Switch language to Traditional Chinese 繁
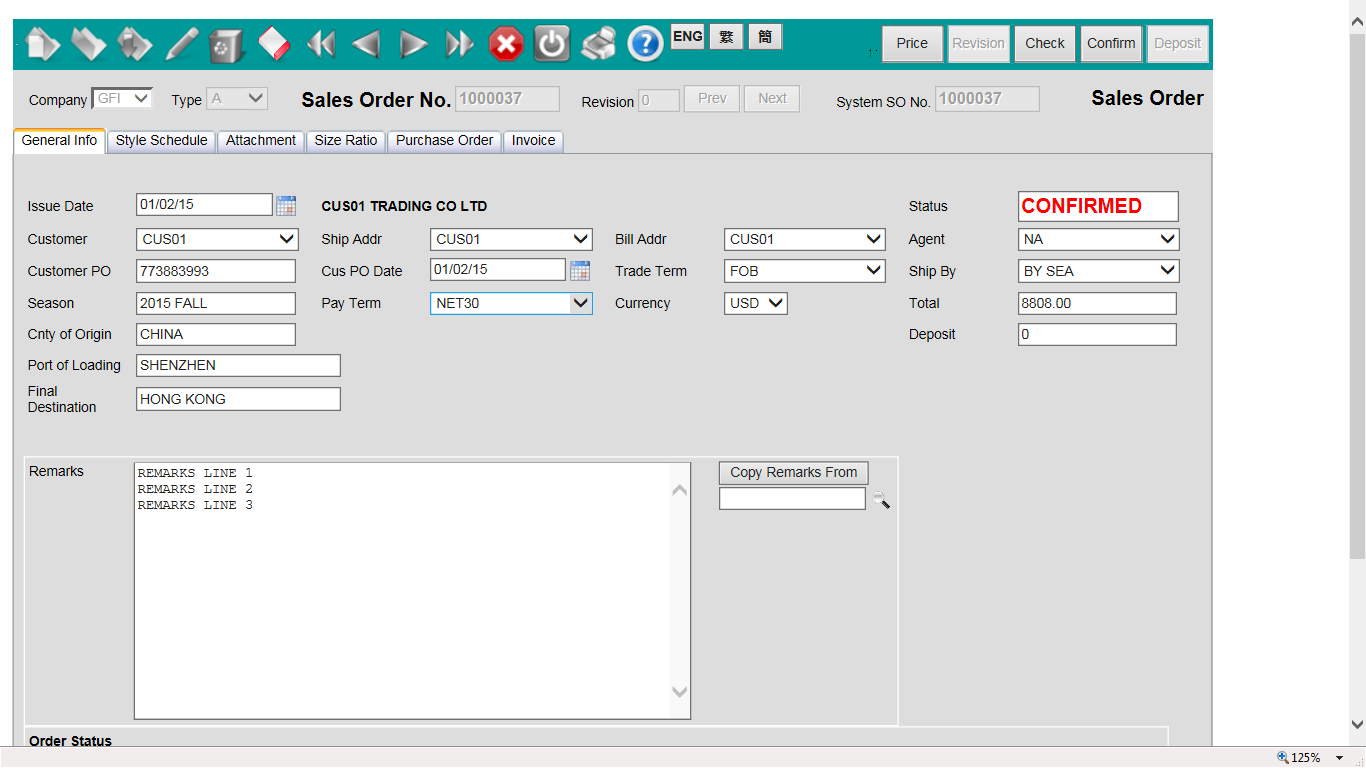Viewport: 1366px width, 768px height. [726, 37]
